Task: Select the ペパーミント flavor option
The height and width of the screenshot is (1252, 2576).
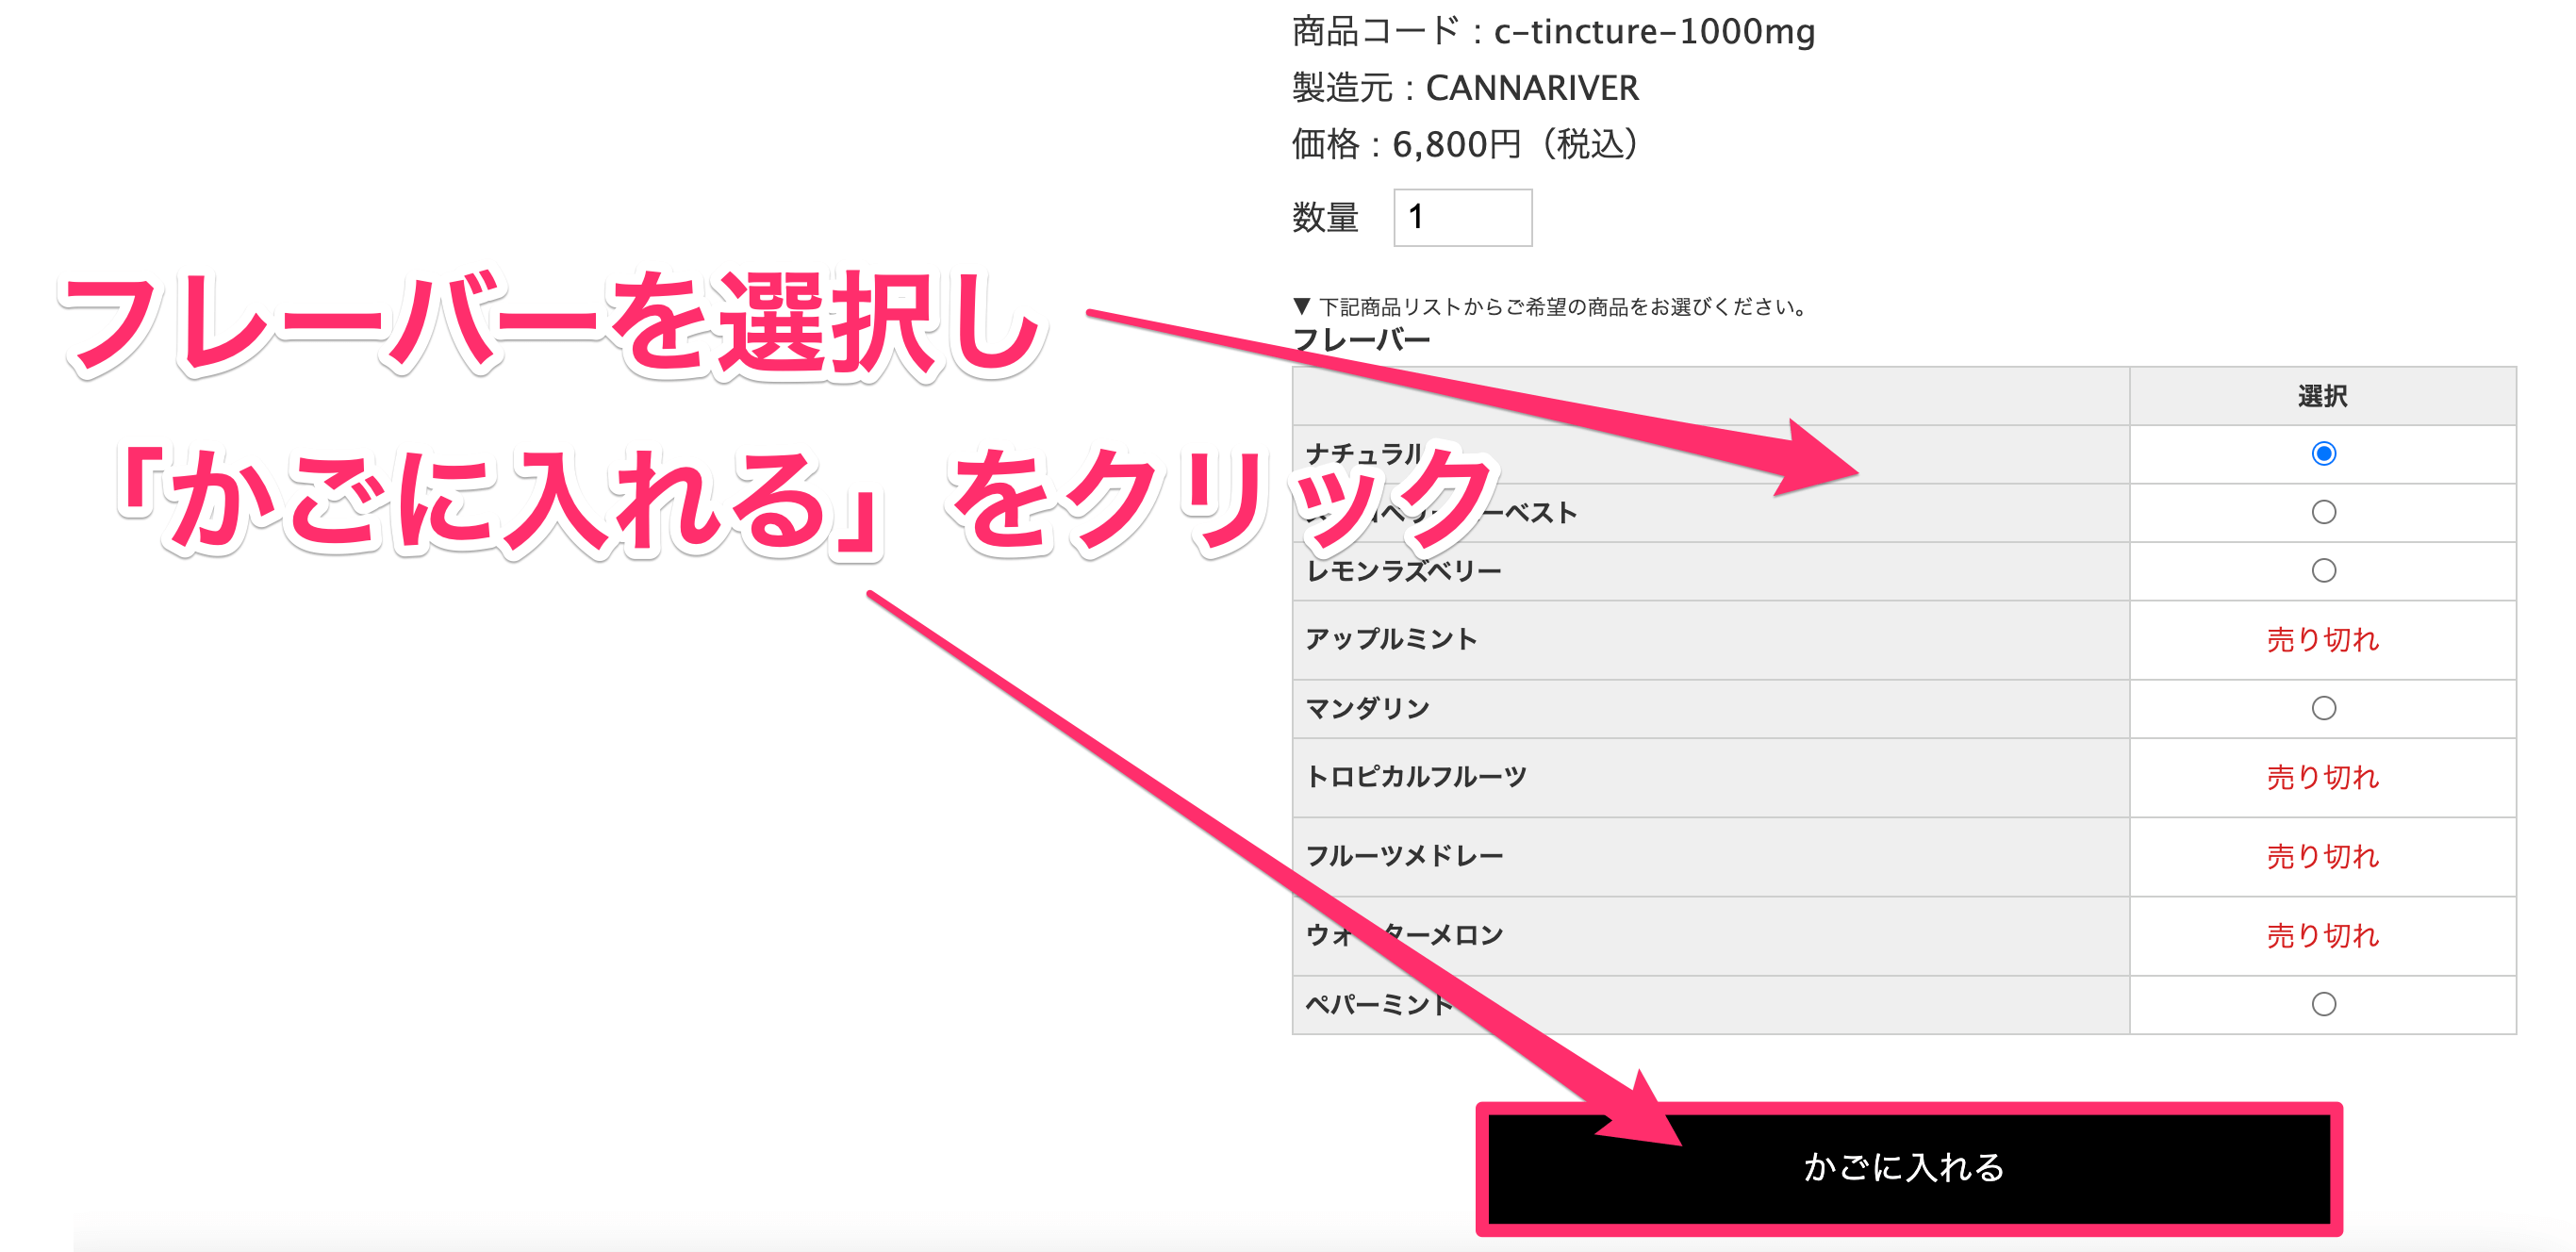Action: [2324, 1005]
